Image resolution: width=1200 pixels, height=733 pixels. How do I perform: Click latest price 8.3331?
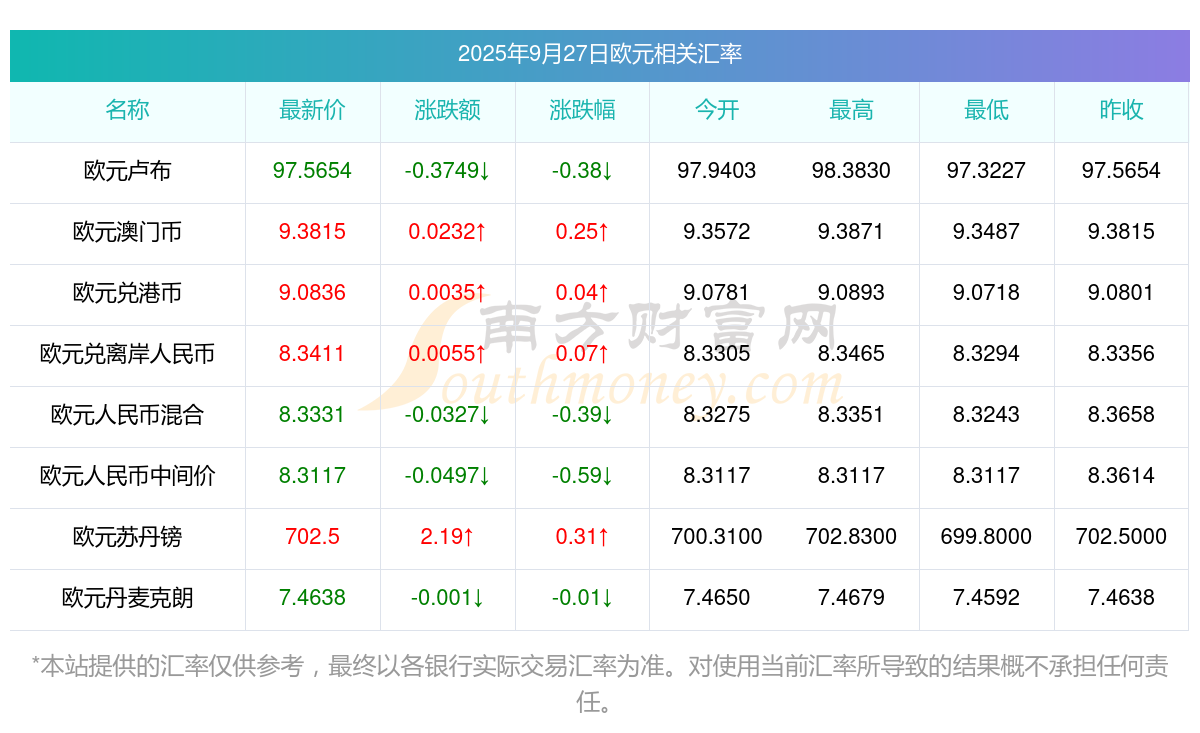click(x=312, y=415)
